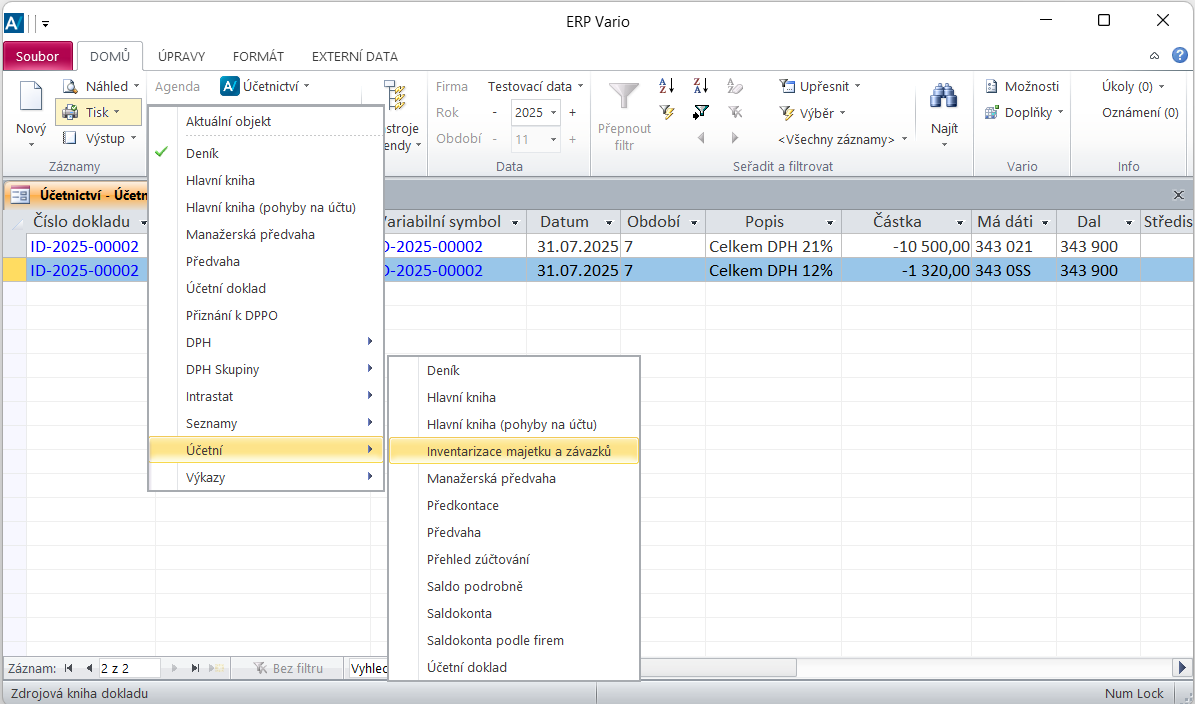1195x704 pixels.
Task: Click the sort descending Z-A icon
Action: pyautogui.click(x=701, y=87)
